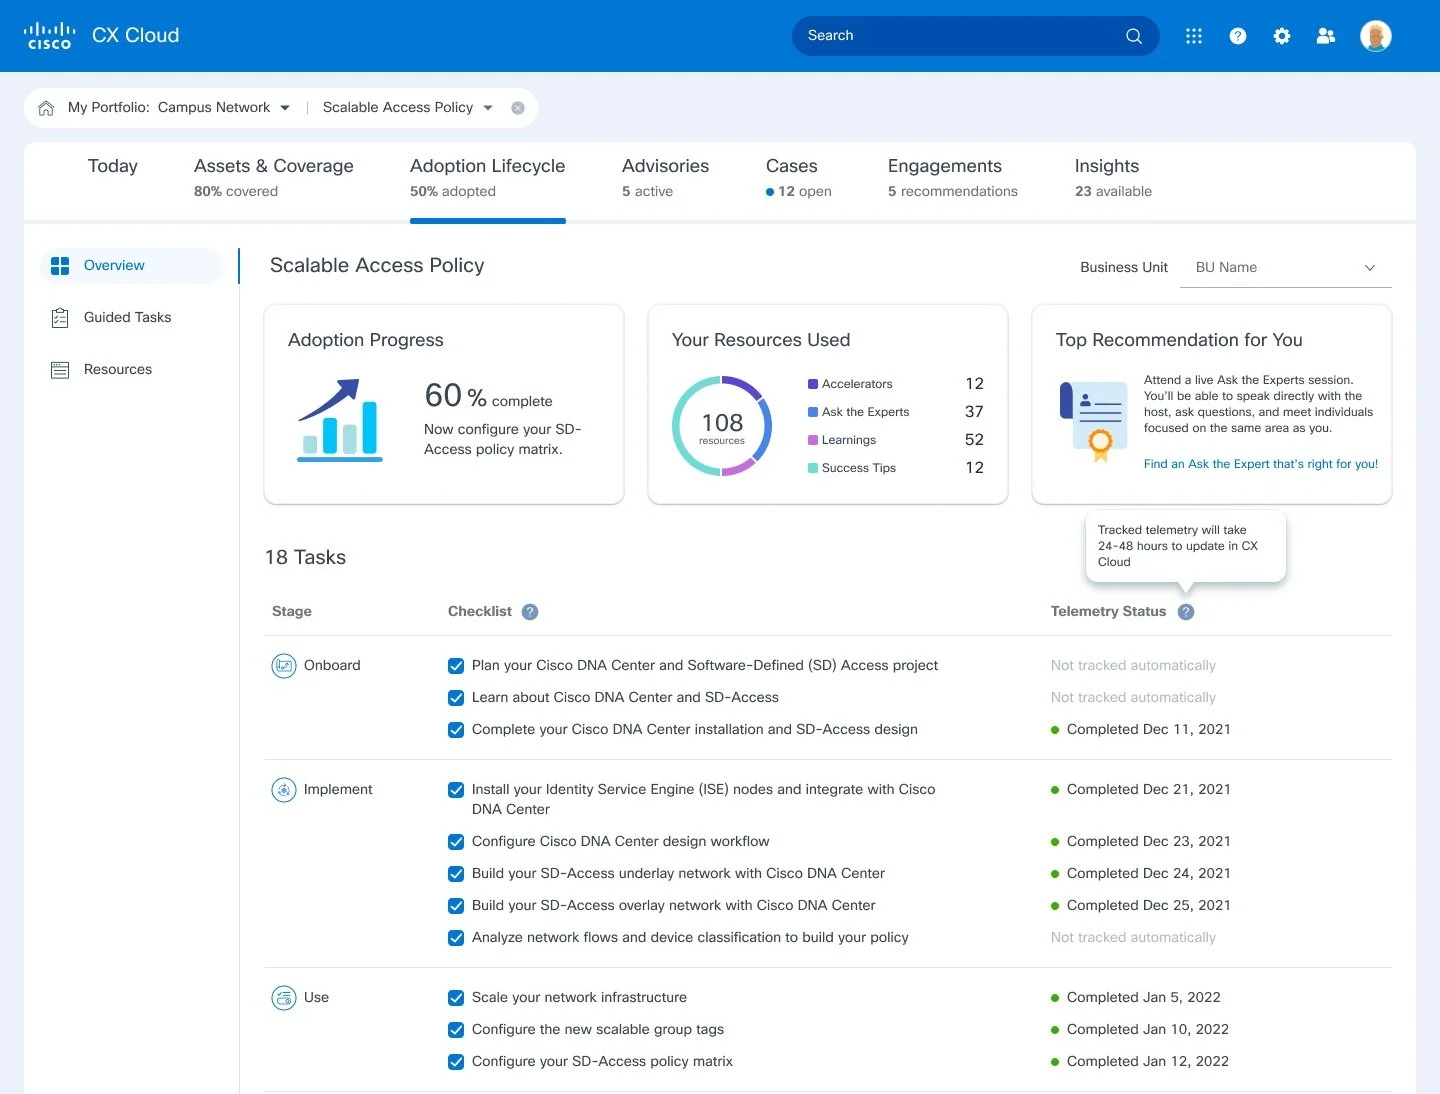This screenshot has height=1094, width=1440.
Task: Open the settings gear icon
Action: pos(1282,36)
